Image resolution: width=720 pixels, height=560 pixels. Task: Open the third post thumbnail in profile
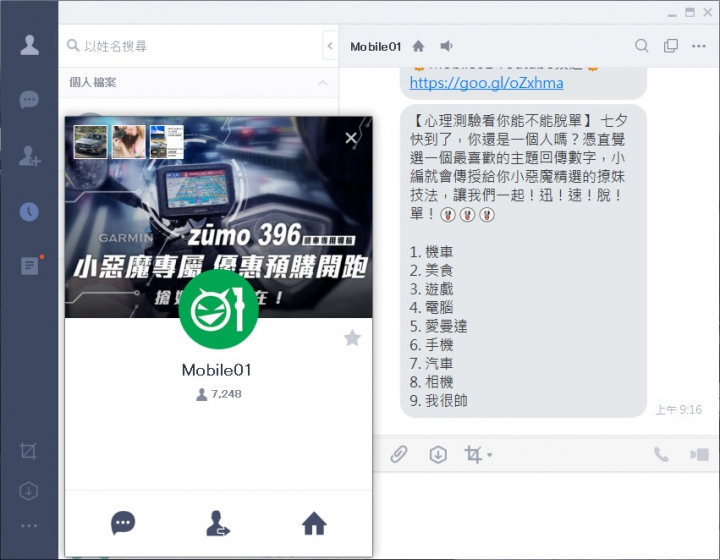pyautogui.click(x=167, y=142)
